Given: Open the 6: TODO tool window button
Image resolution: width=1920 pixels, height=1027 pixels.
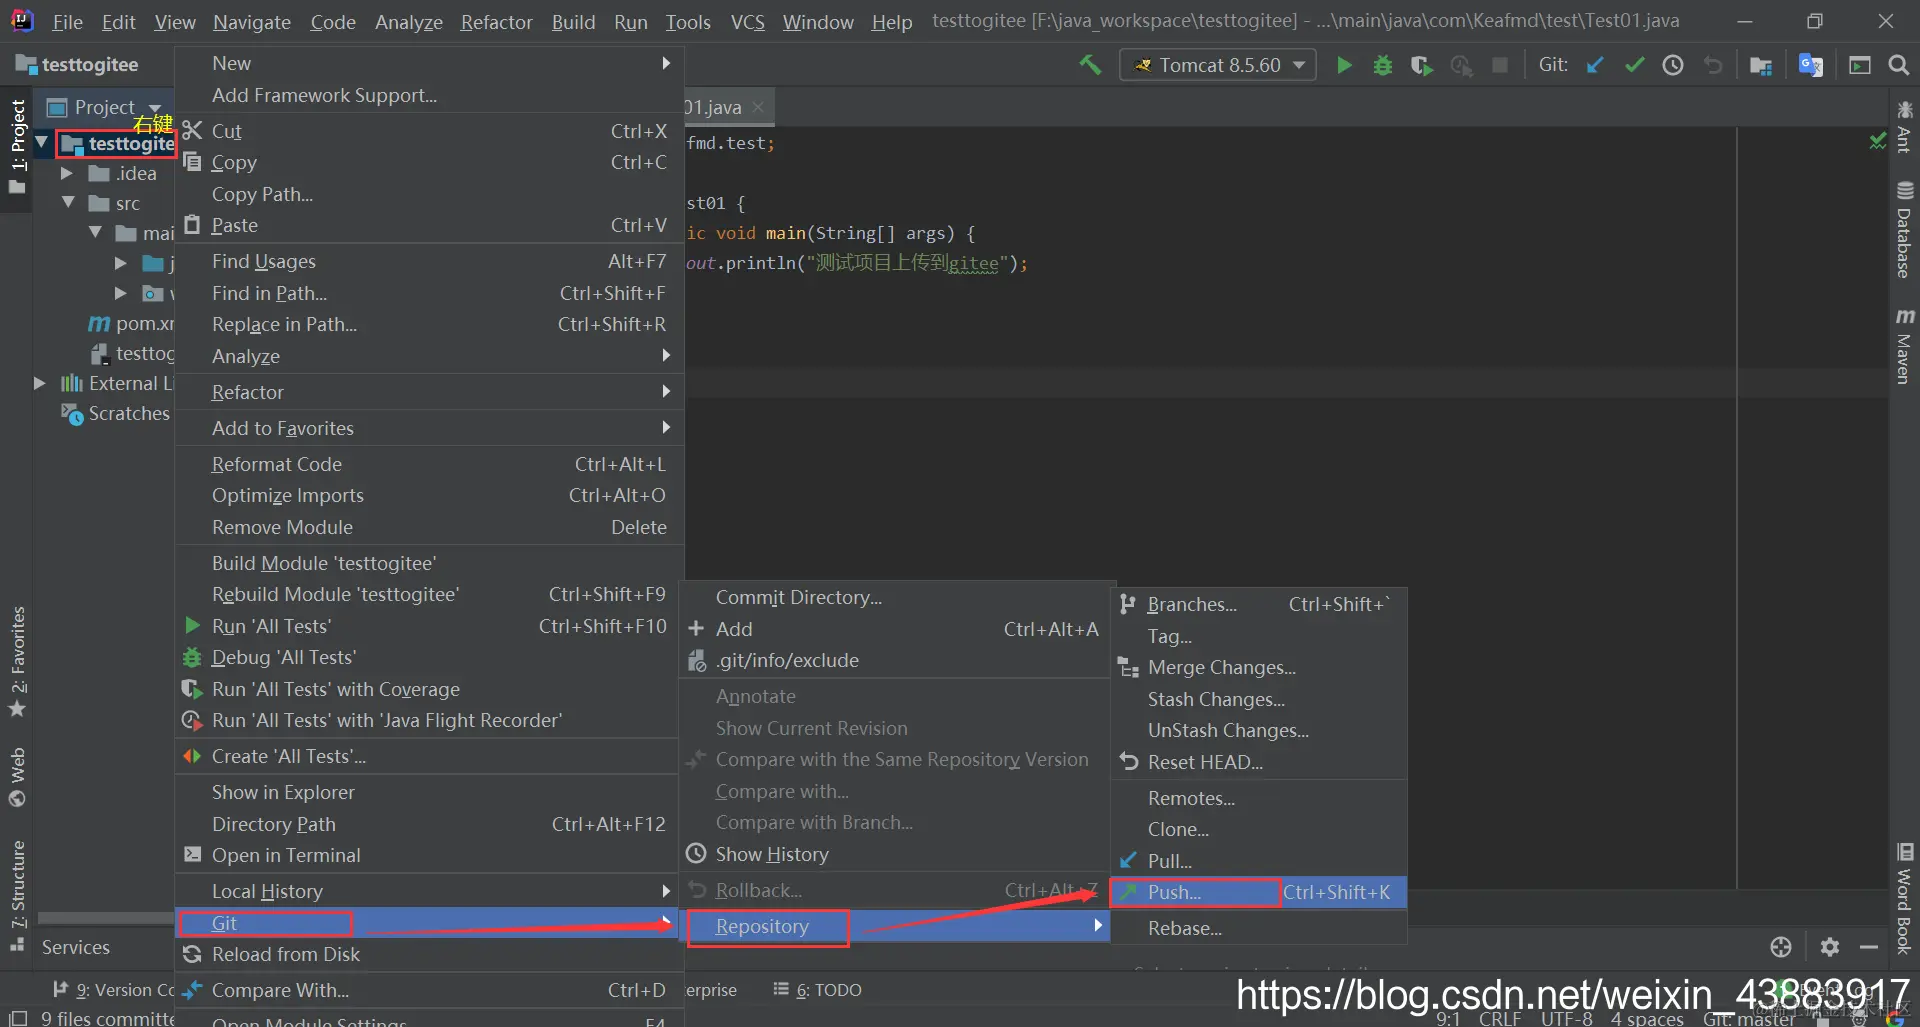Looking at the screenshot, I should click(x=818, y=990).
